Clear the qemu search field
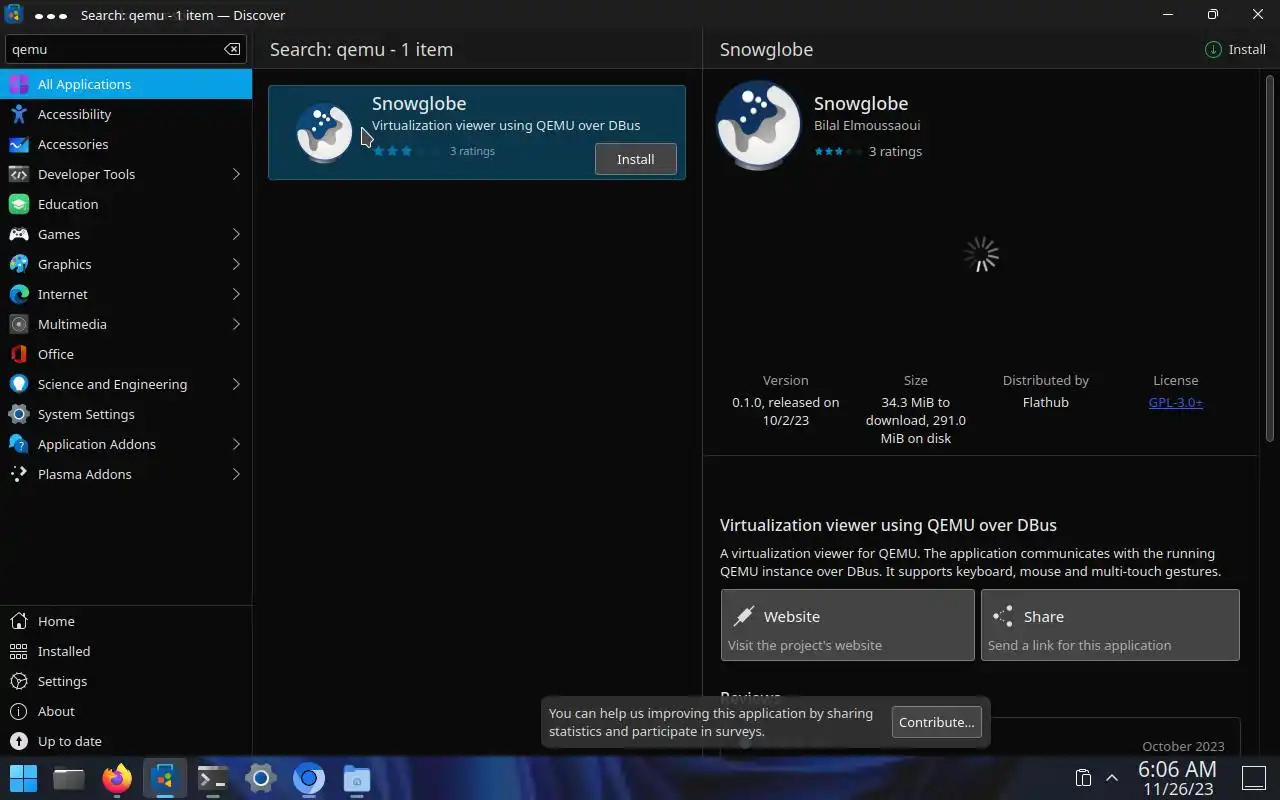The height and width of the screenshot is (800, 1280). click(x=232, y=49)
